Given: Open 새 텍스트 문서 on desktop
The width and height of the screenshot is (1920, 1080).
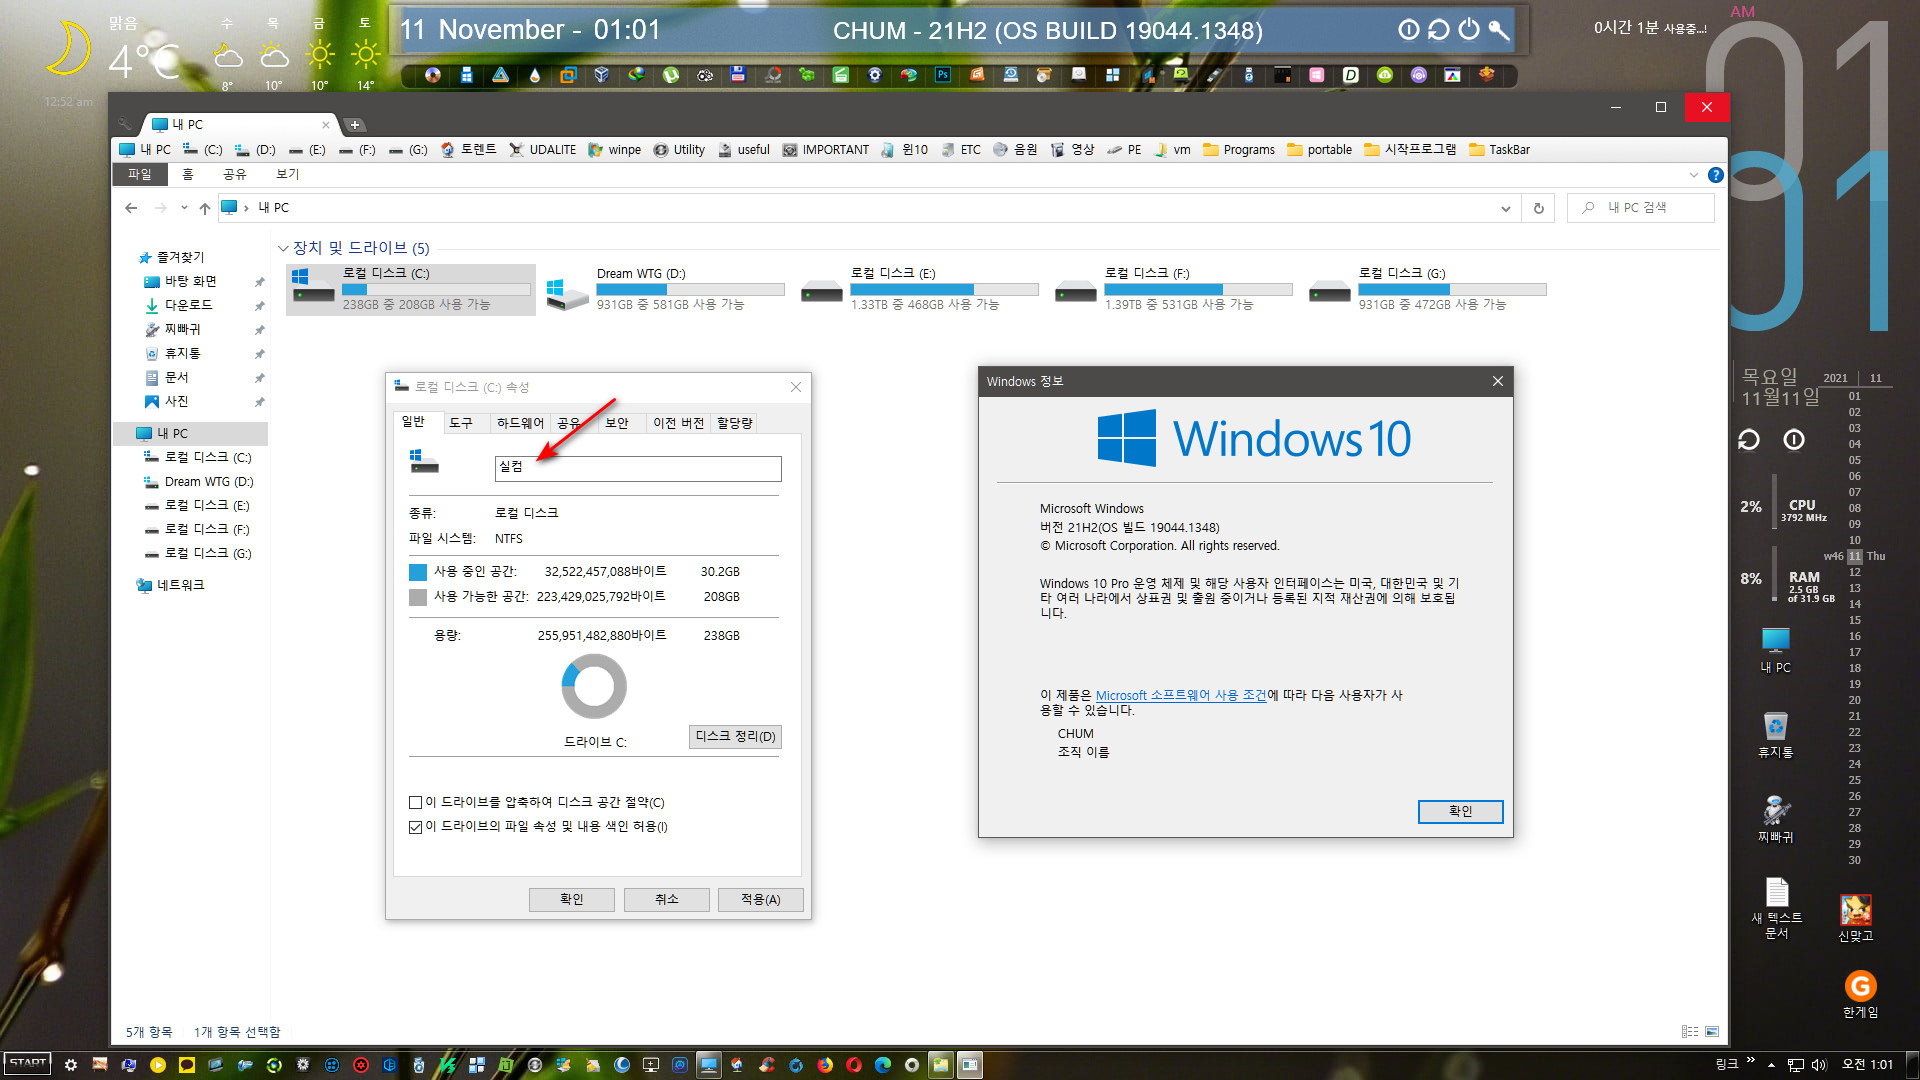Looking at the screenshot, I should 1777,908.
